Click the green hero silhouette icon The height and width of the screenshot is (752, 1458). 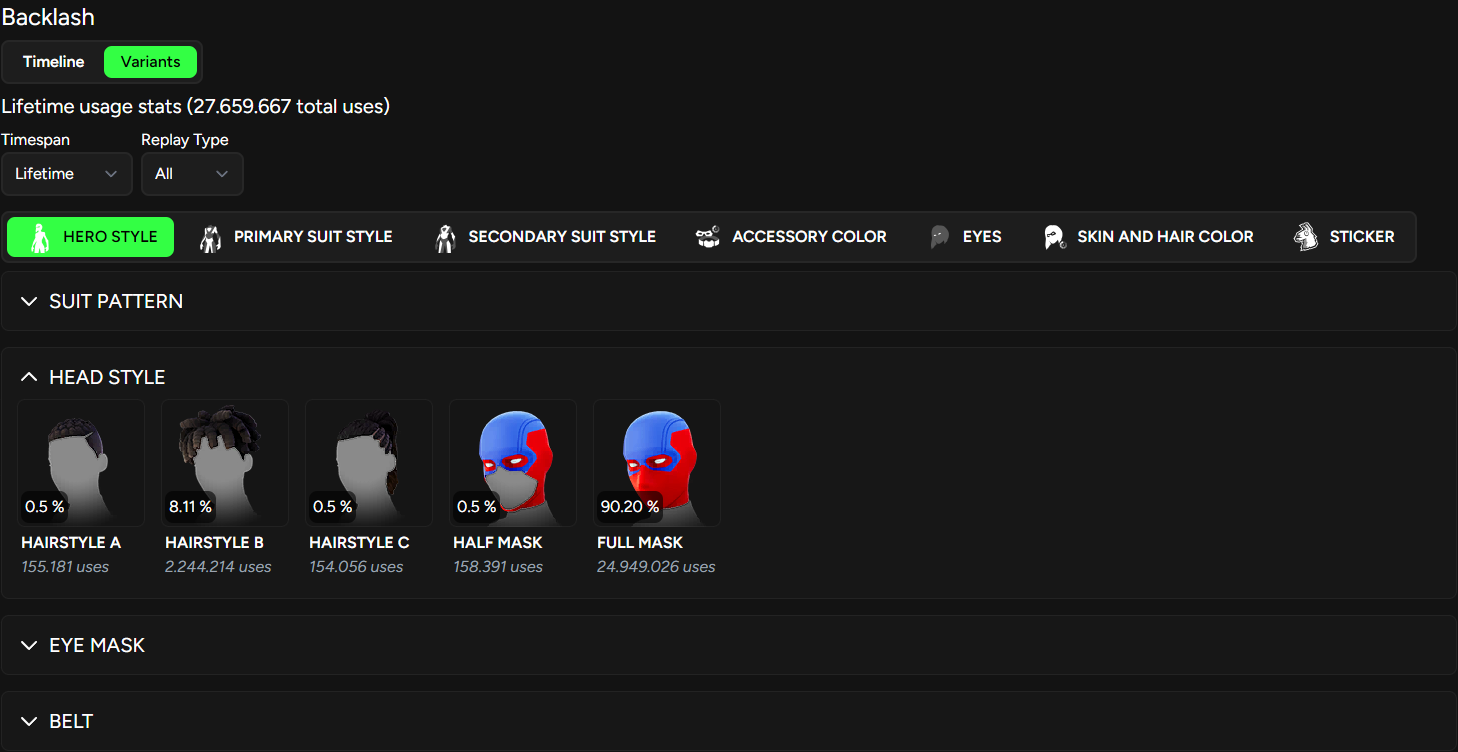point(40,236)
